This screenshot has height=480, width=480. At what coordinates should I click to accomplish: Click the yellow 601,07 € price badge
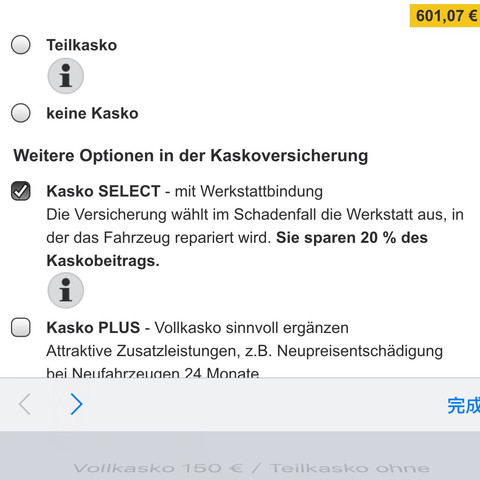coord(445,16)
